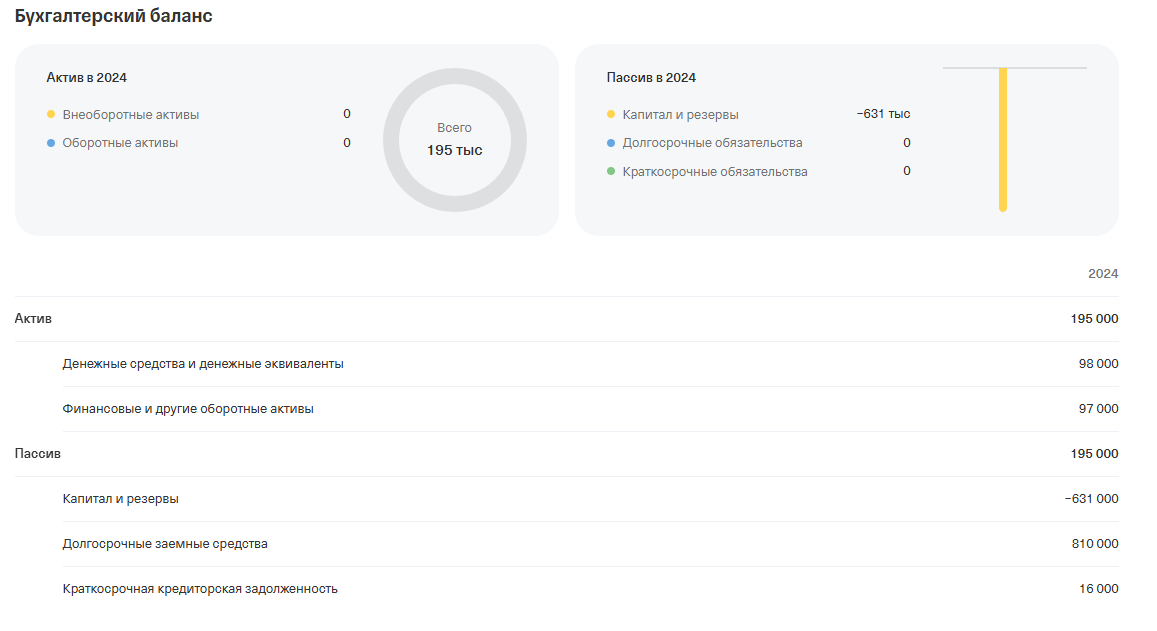1157x631 pixels.
Task: Select the Оборотные активы legend label
Action: point(120,143)
